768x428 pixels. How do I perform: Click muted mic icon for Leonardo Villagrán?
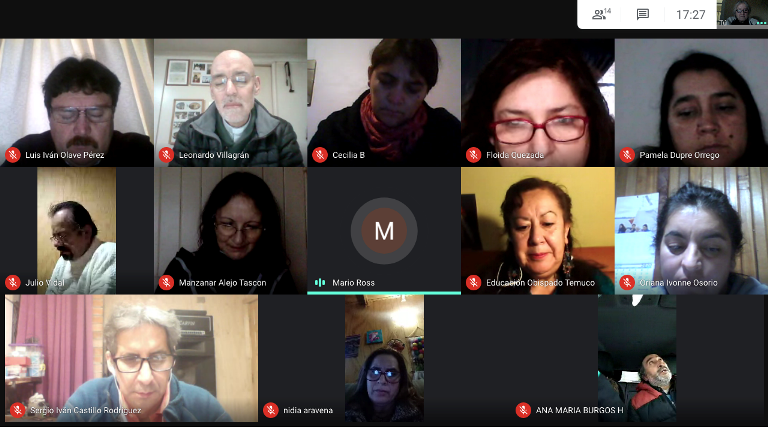pos(166,155)
